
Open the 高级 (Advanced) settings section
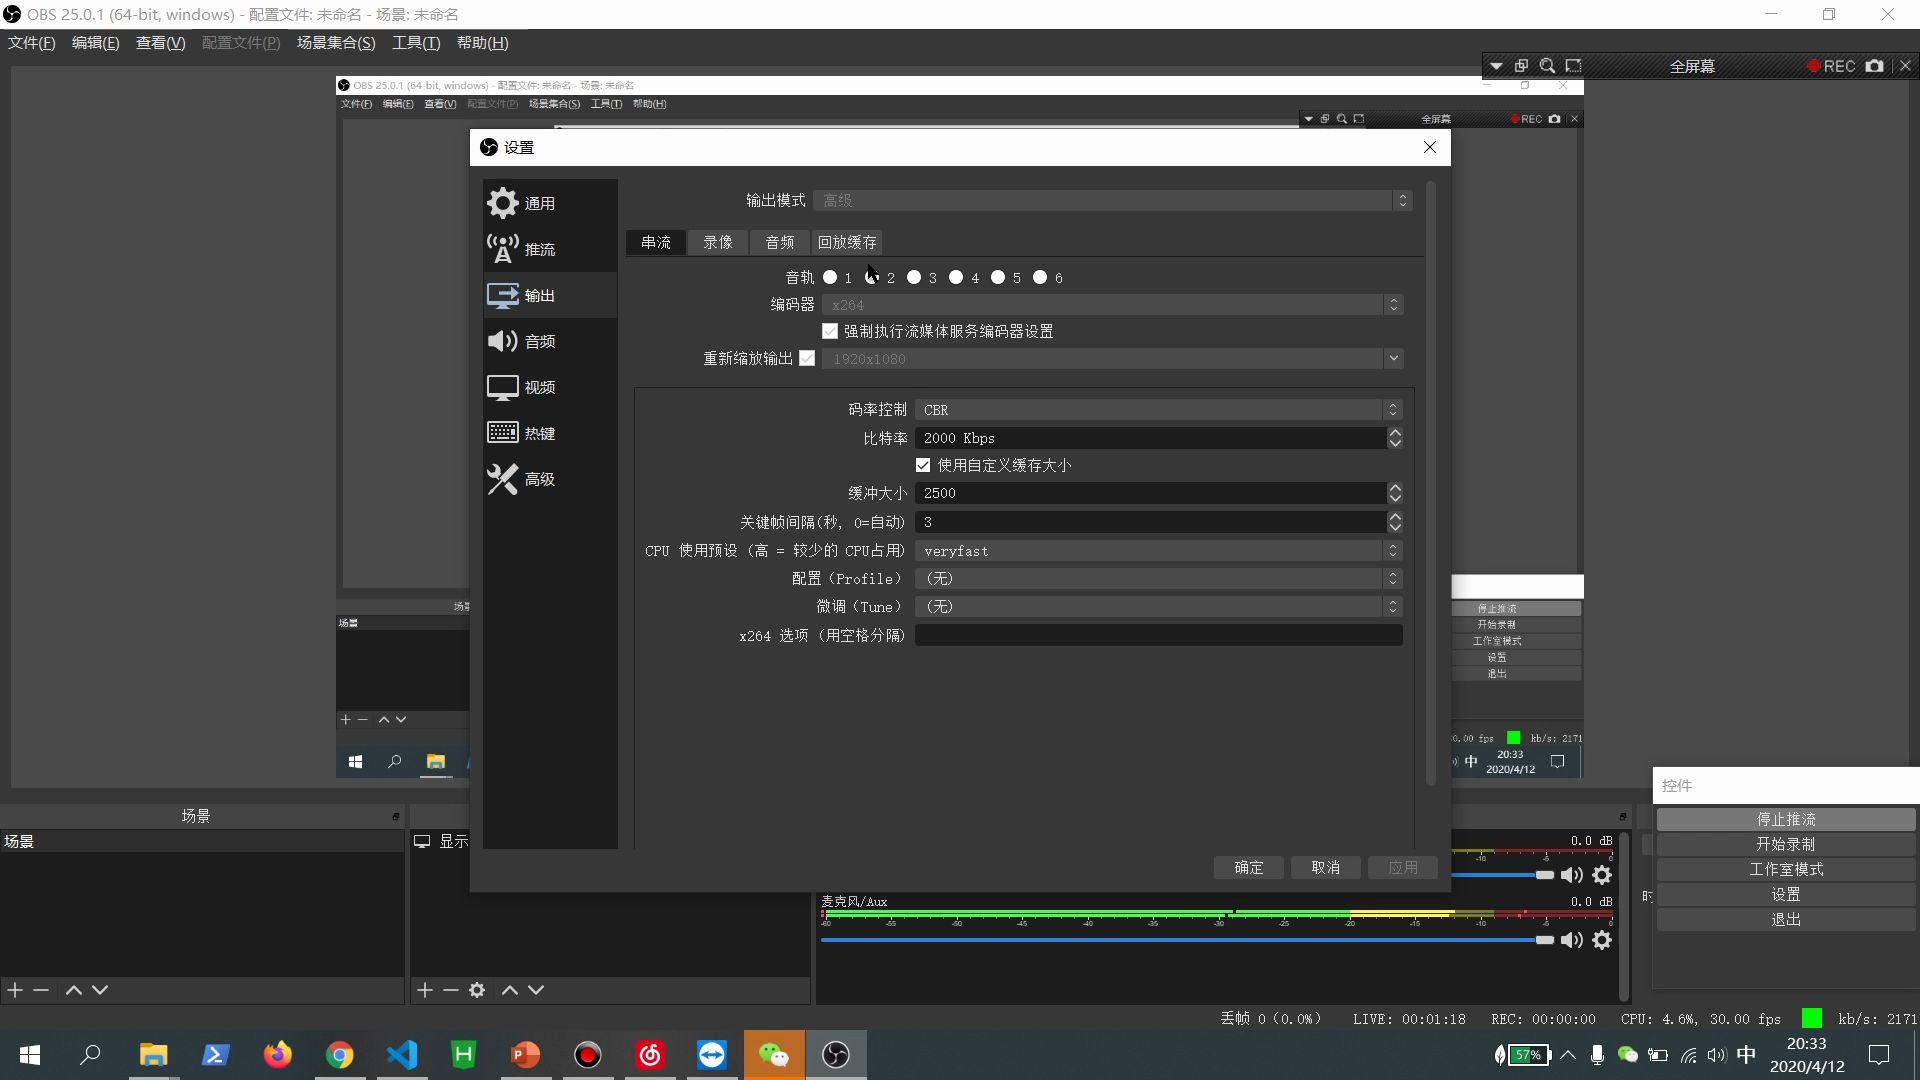(549, 479)
